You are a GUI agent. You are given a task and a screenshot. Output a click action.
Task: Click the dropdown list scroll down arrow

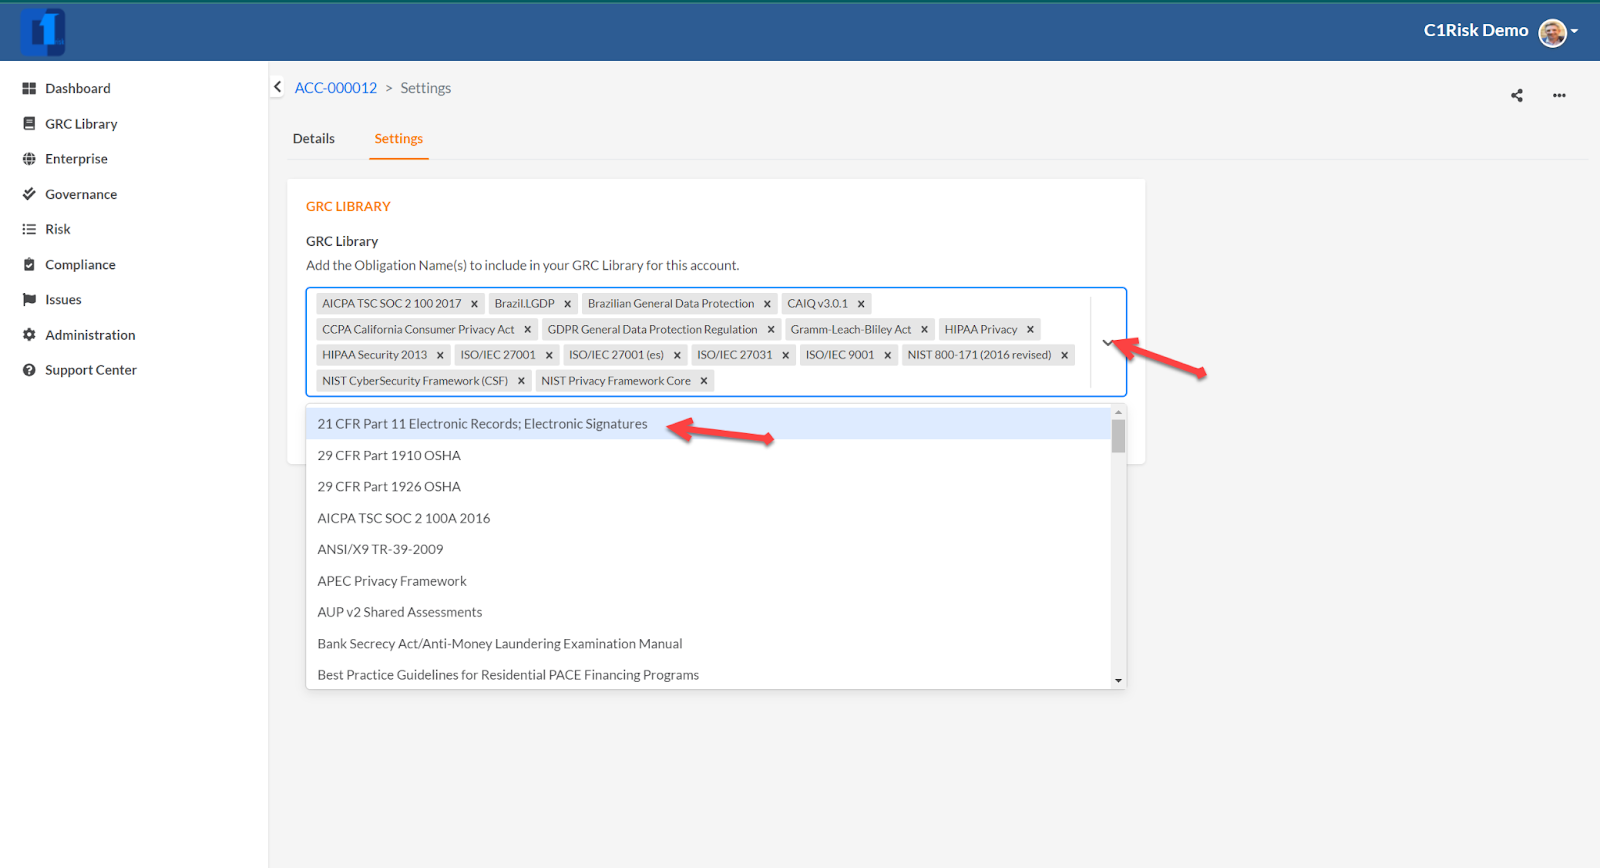pos(1118,681)
